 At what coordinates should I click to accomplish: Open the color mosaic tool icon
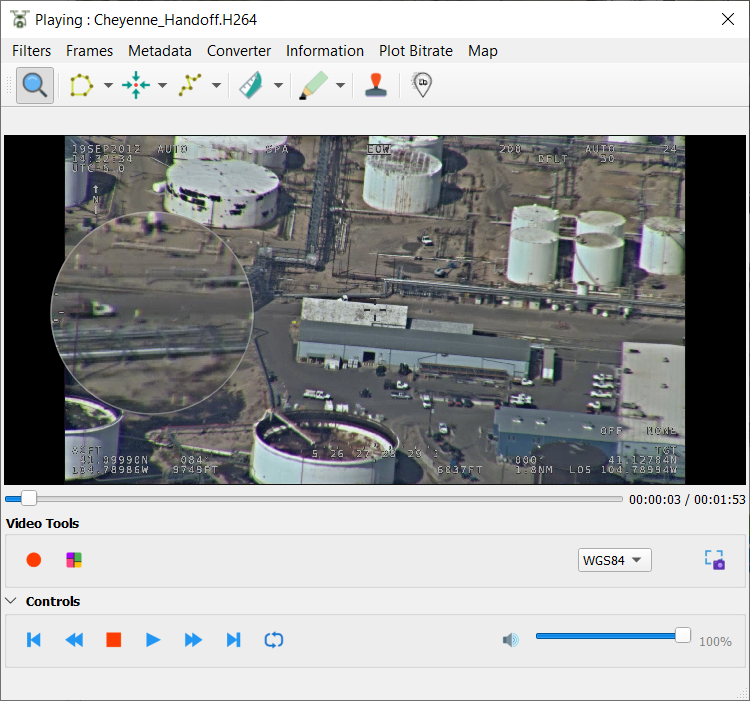click(x=74, y=560)
